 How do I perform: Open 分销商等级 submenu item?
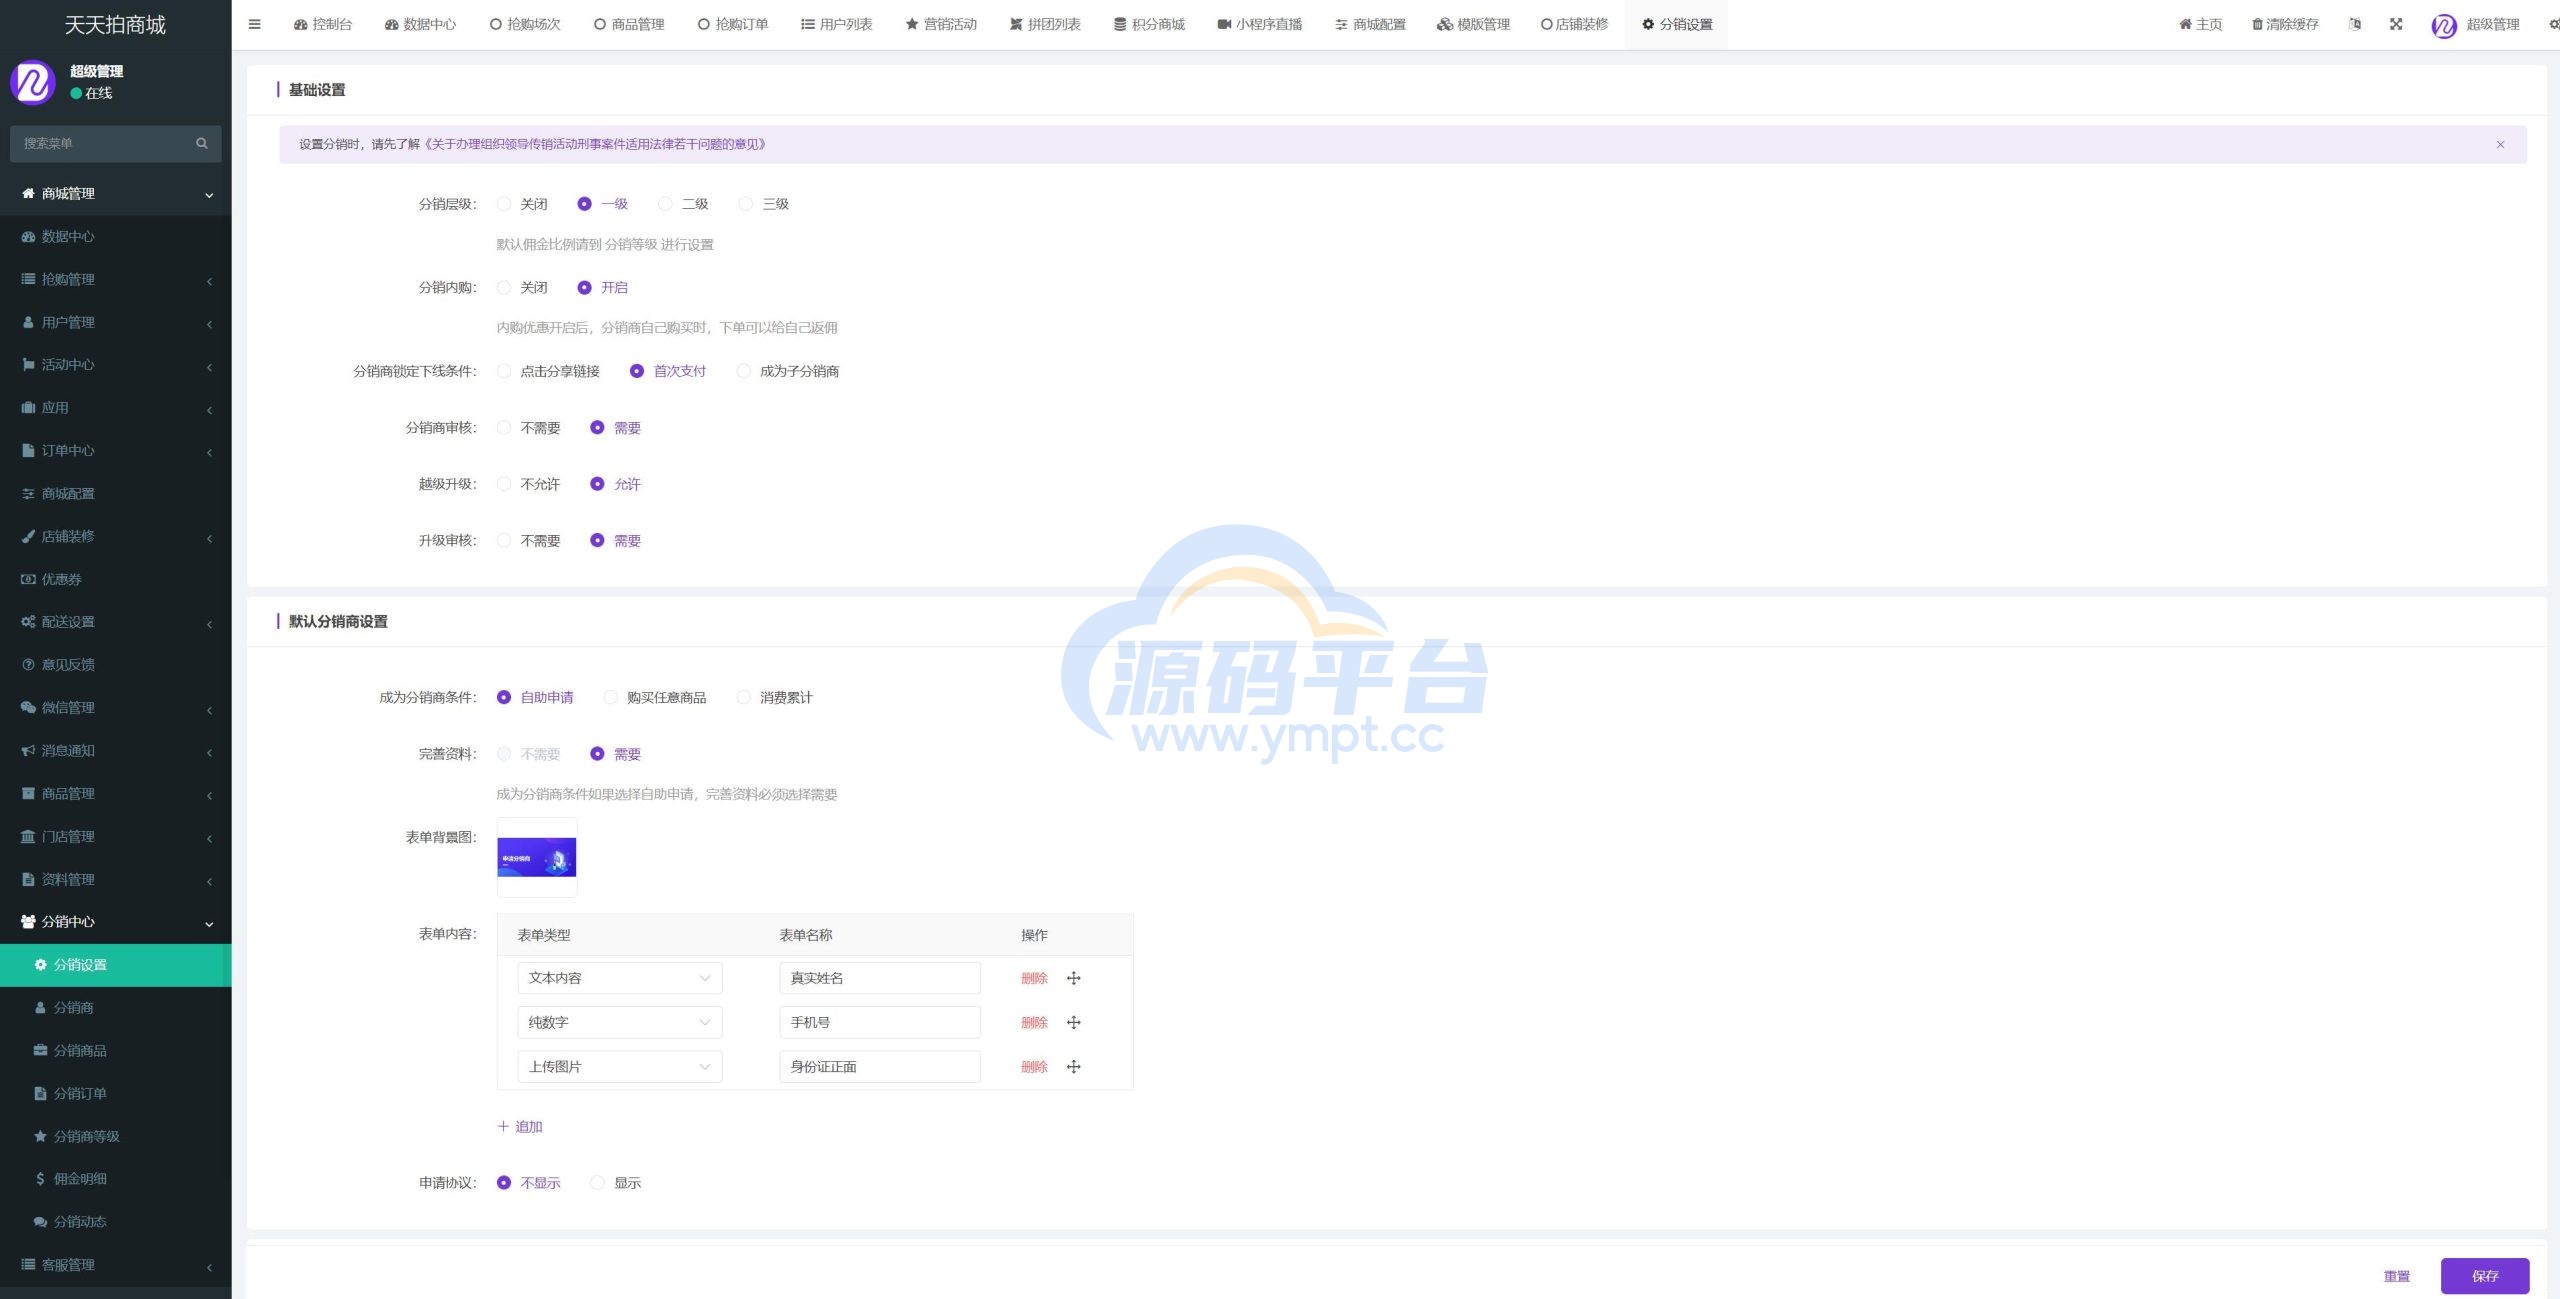(116, 1136)
